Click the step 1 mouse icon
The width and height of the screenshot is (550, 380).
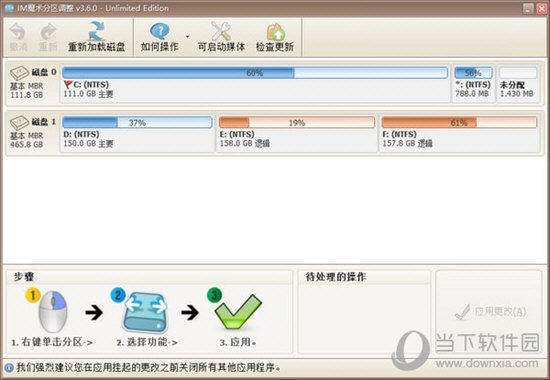coord(53,312)
